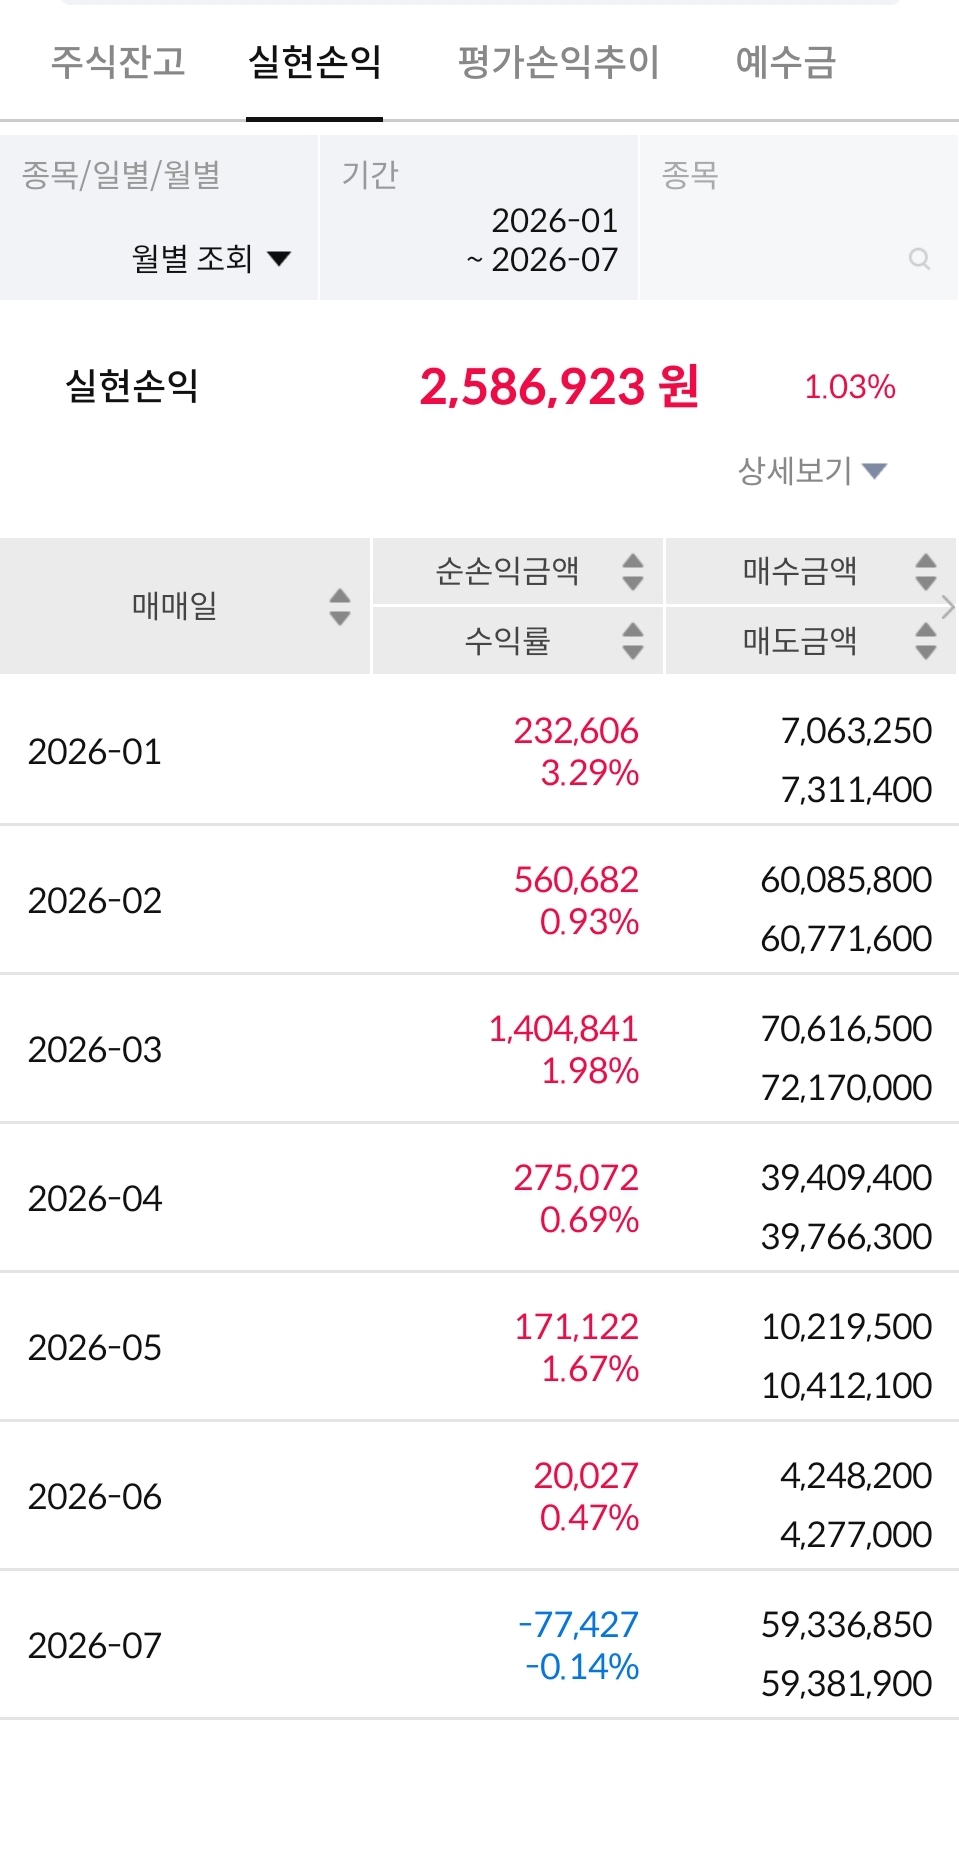Open the 2026-03 monthly row
The image size is (959, 1859).
[x=479, y=1049]
